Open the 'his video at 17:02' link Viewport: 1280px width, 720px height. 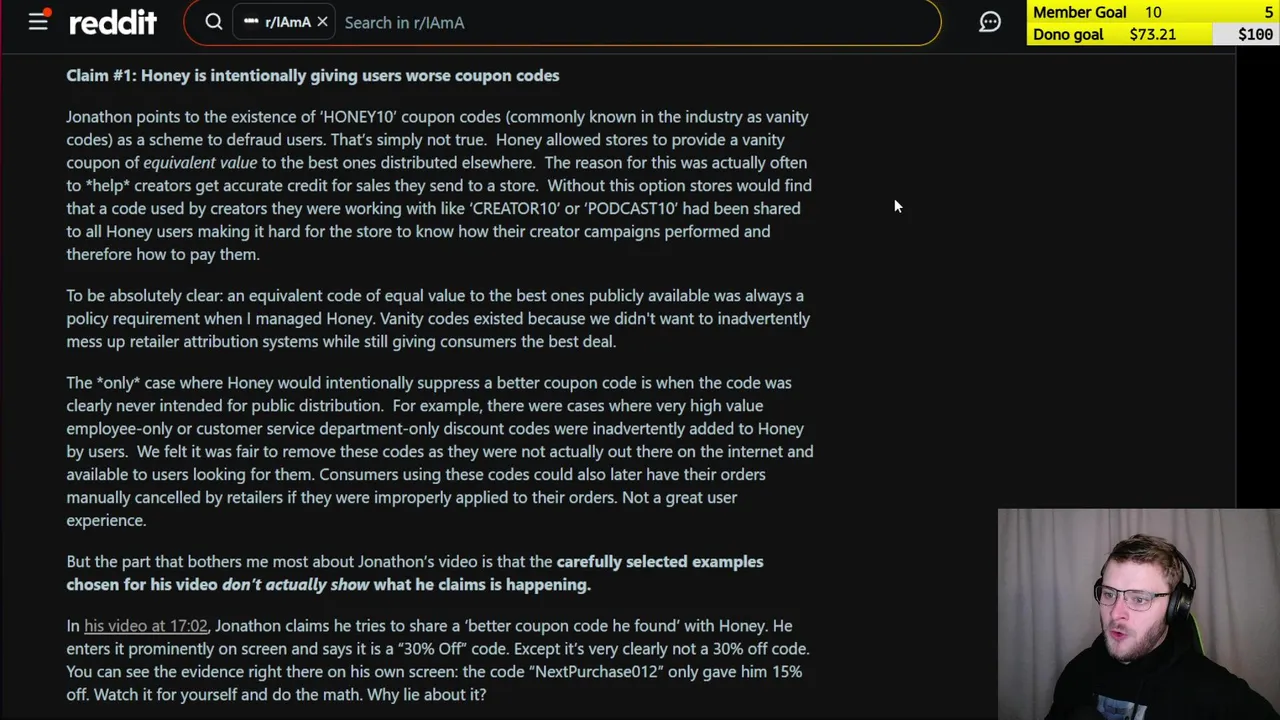pyautogui.click(x=146, y=626)
